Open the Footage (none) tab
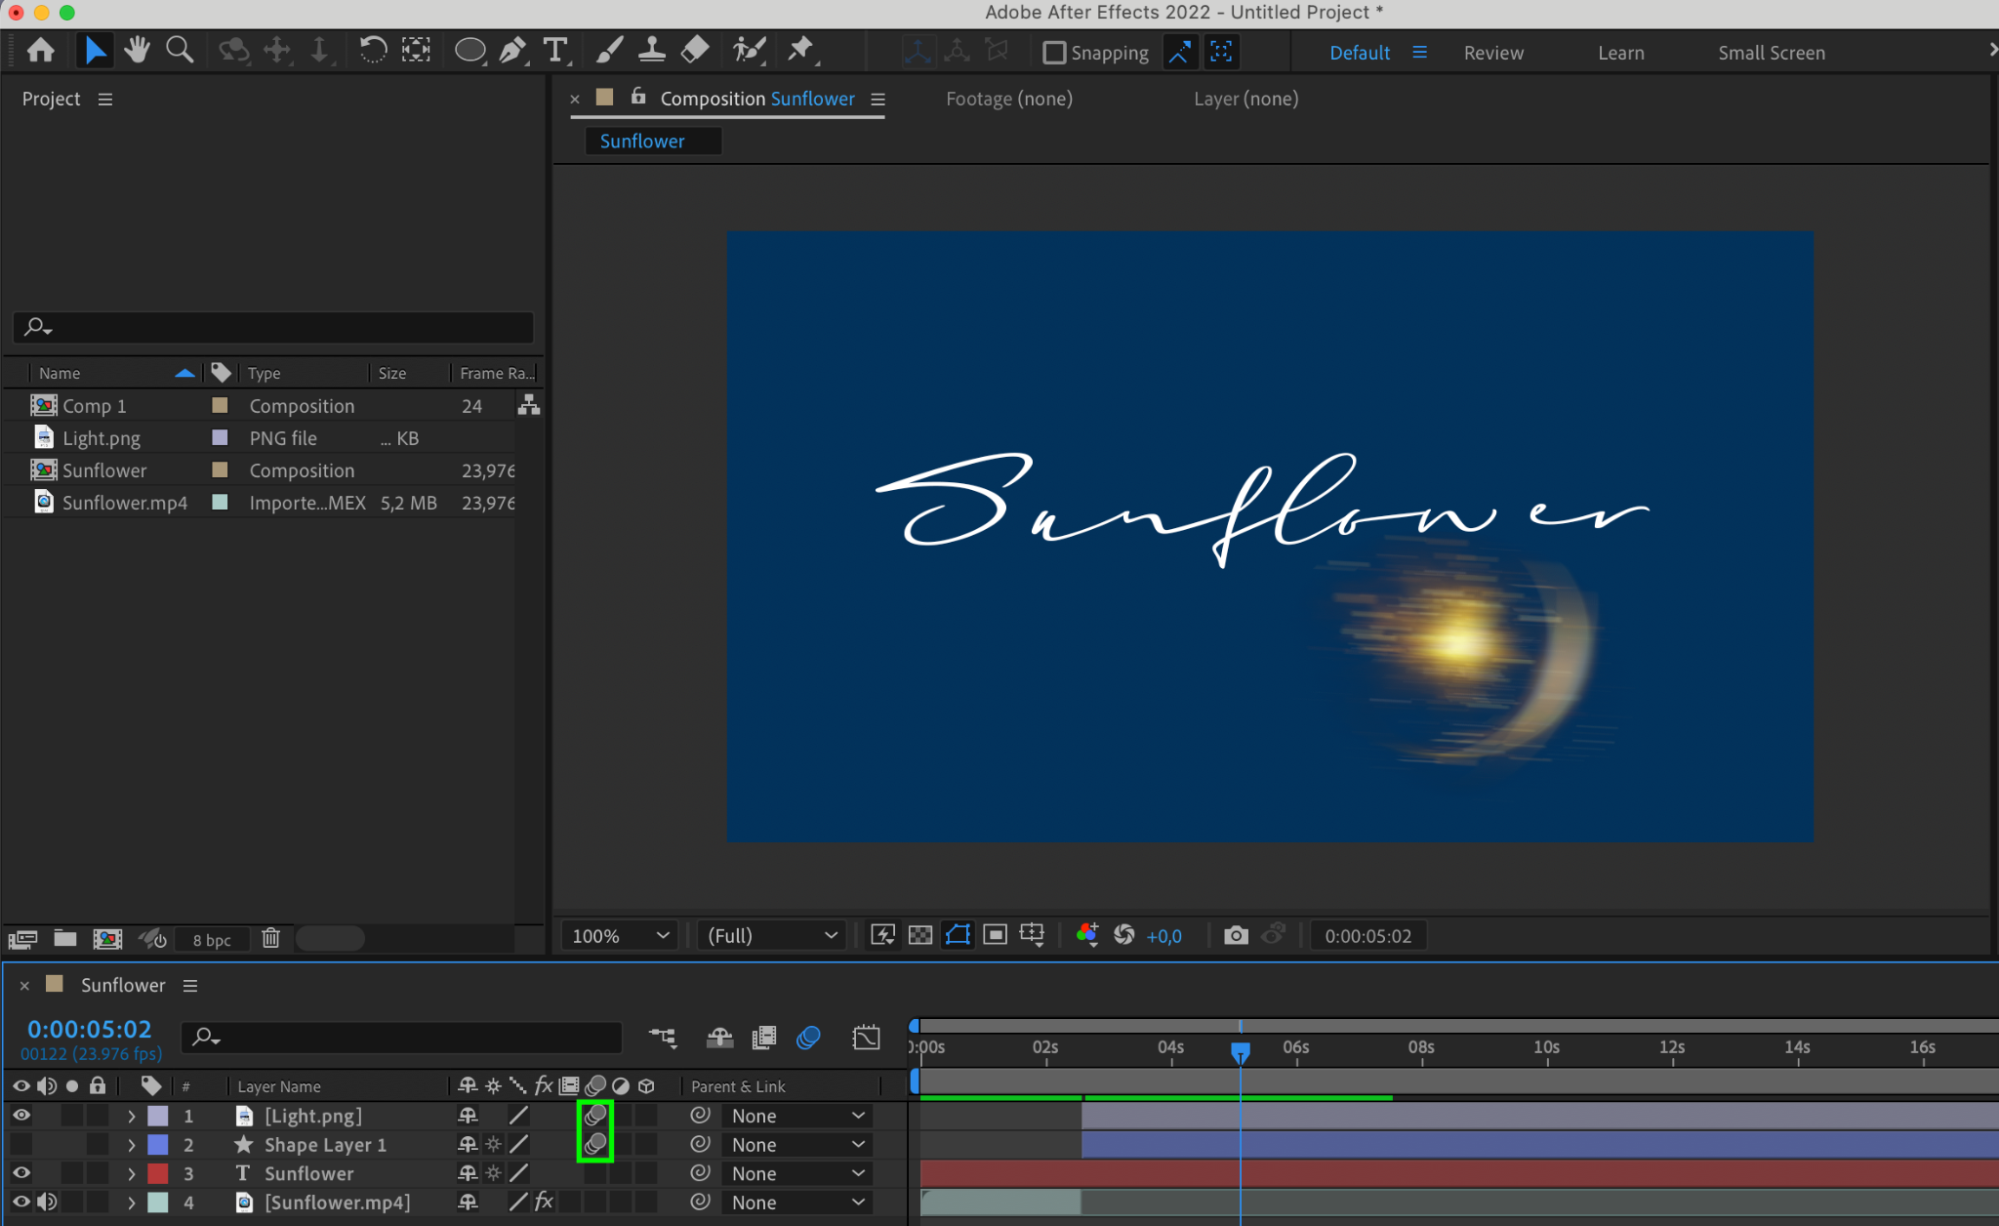 (x=1008, y=98)
